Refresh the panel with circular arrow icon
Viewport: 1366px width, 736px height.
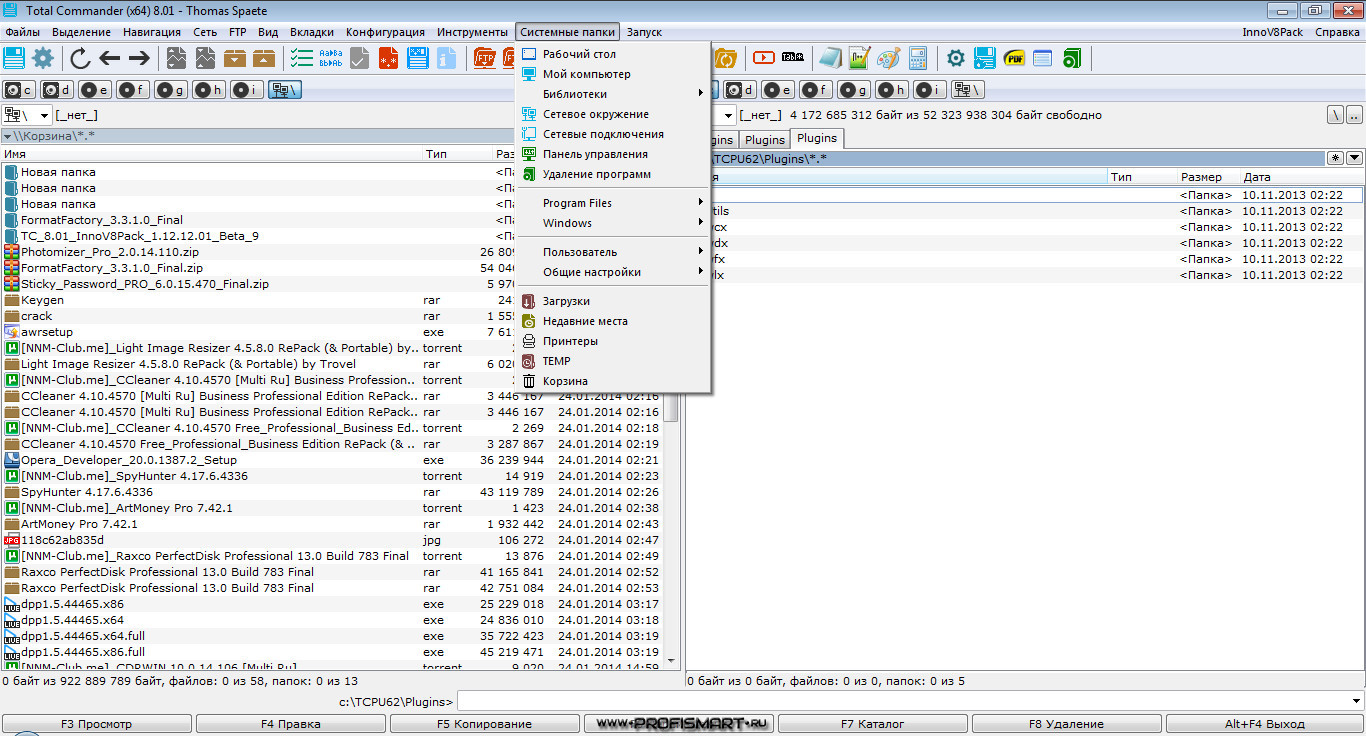pyautogui.click(x=80, y=58)
